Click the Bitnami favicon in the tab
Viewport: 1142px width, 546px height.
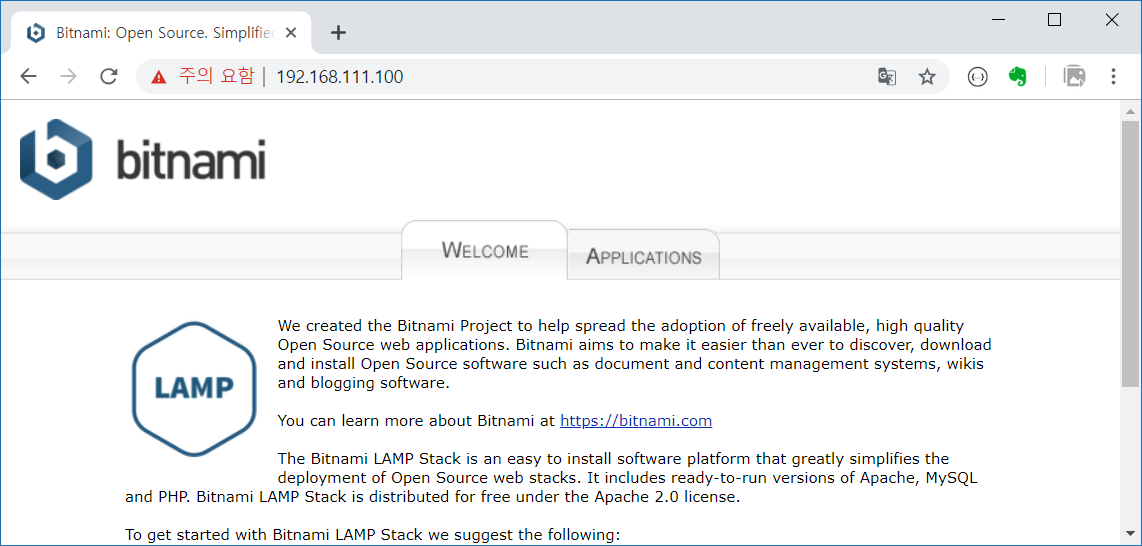(35, 33)
